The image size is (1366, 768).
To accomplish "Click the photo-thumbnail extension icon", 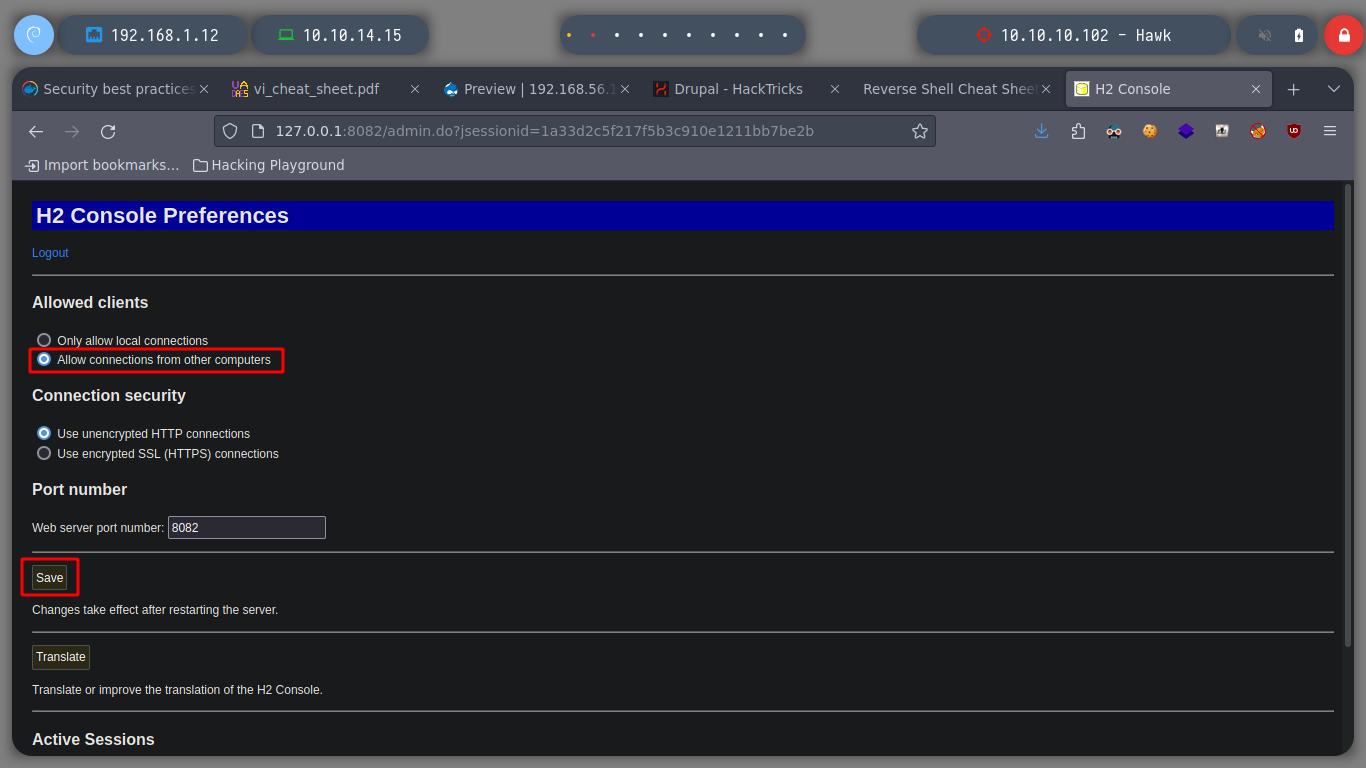I will [1222, 131].
